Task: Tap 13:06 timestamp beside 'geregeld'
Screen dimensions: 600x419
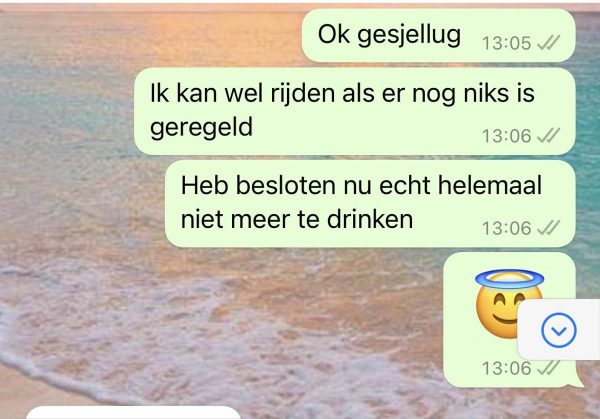Action: 506,136
